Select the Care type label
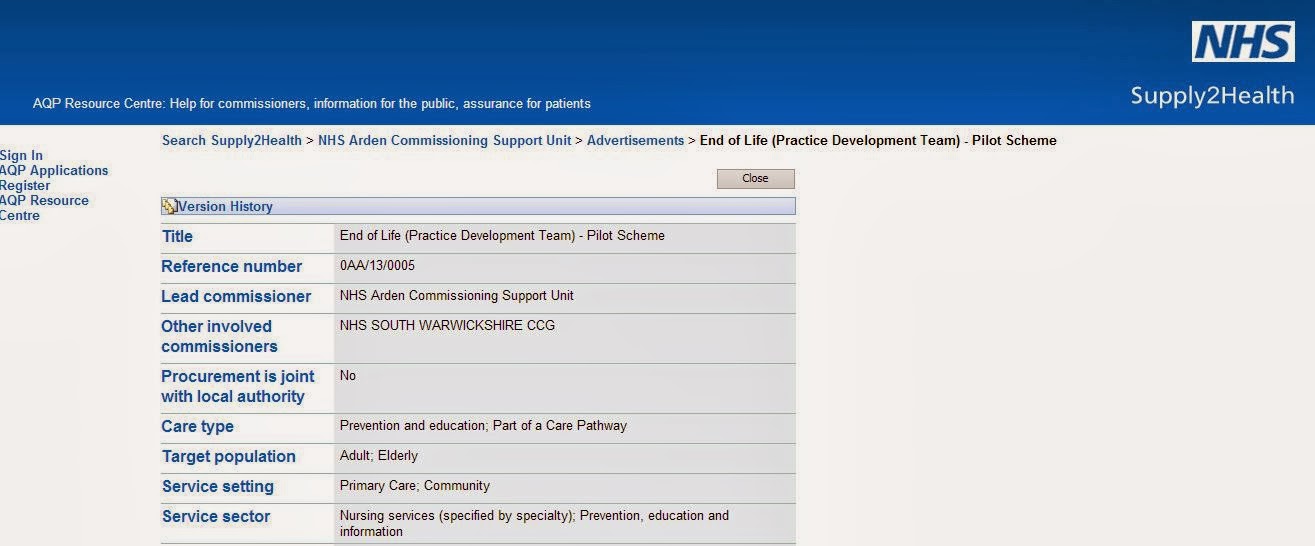The width and height of the screenshot is (1315, 546). point(198,427)
